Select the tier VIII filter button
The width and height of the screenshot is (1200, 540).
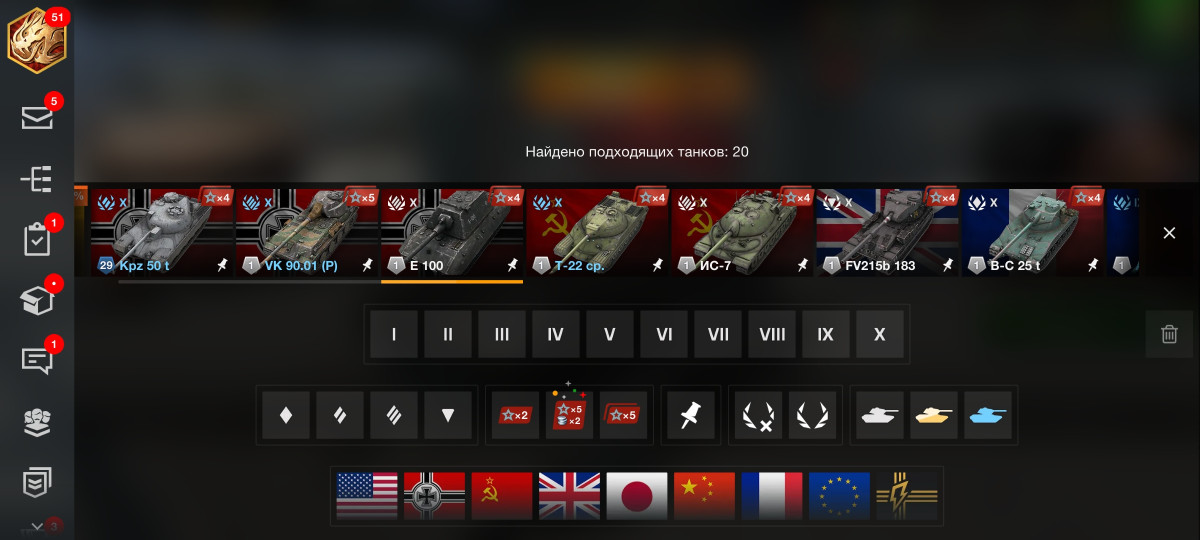pos(772,334)
